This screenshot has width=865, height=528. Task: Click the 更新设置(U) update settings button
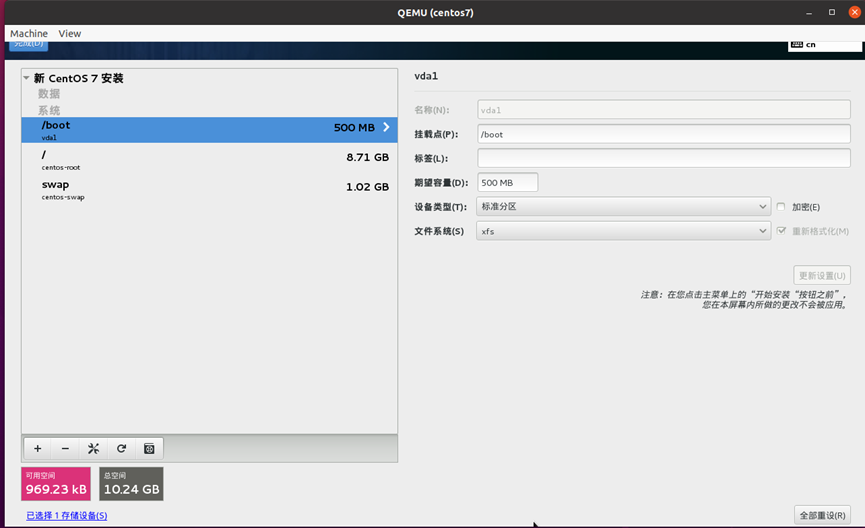pos(822,275)
